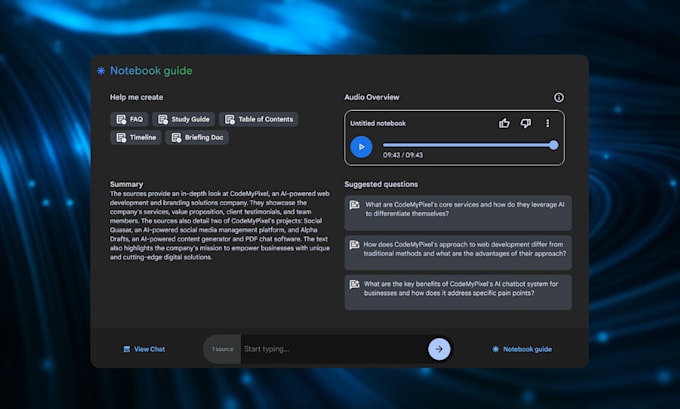Image resolution: width=680 pixels, height=409 pixels.
Task: Click the Help me create heading
Action: (137, 97)
